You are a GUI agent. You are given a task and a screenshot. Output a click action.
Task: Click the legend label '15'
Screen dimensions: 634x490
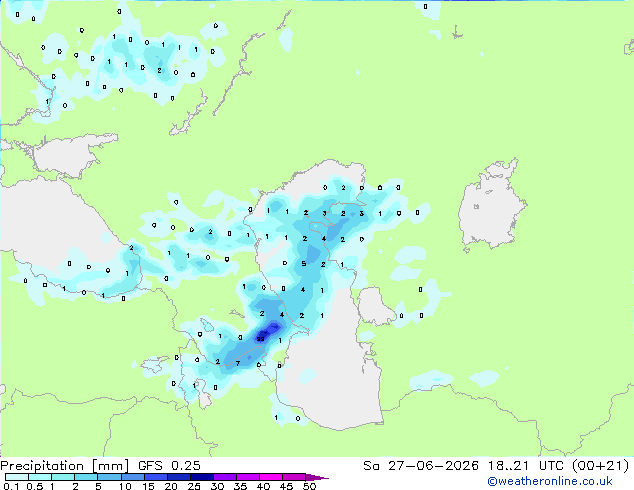(148, 486)
